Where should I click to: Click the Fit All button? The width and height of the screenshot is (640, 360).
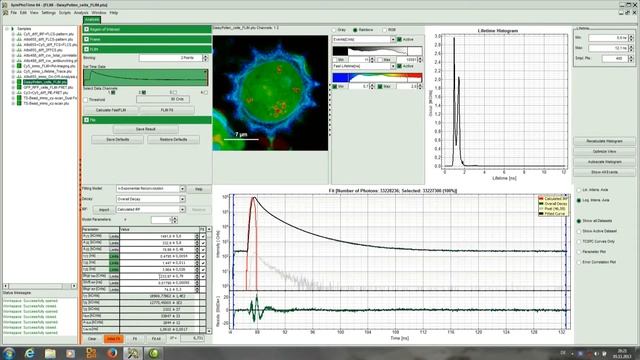(156, 339)
